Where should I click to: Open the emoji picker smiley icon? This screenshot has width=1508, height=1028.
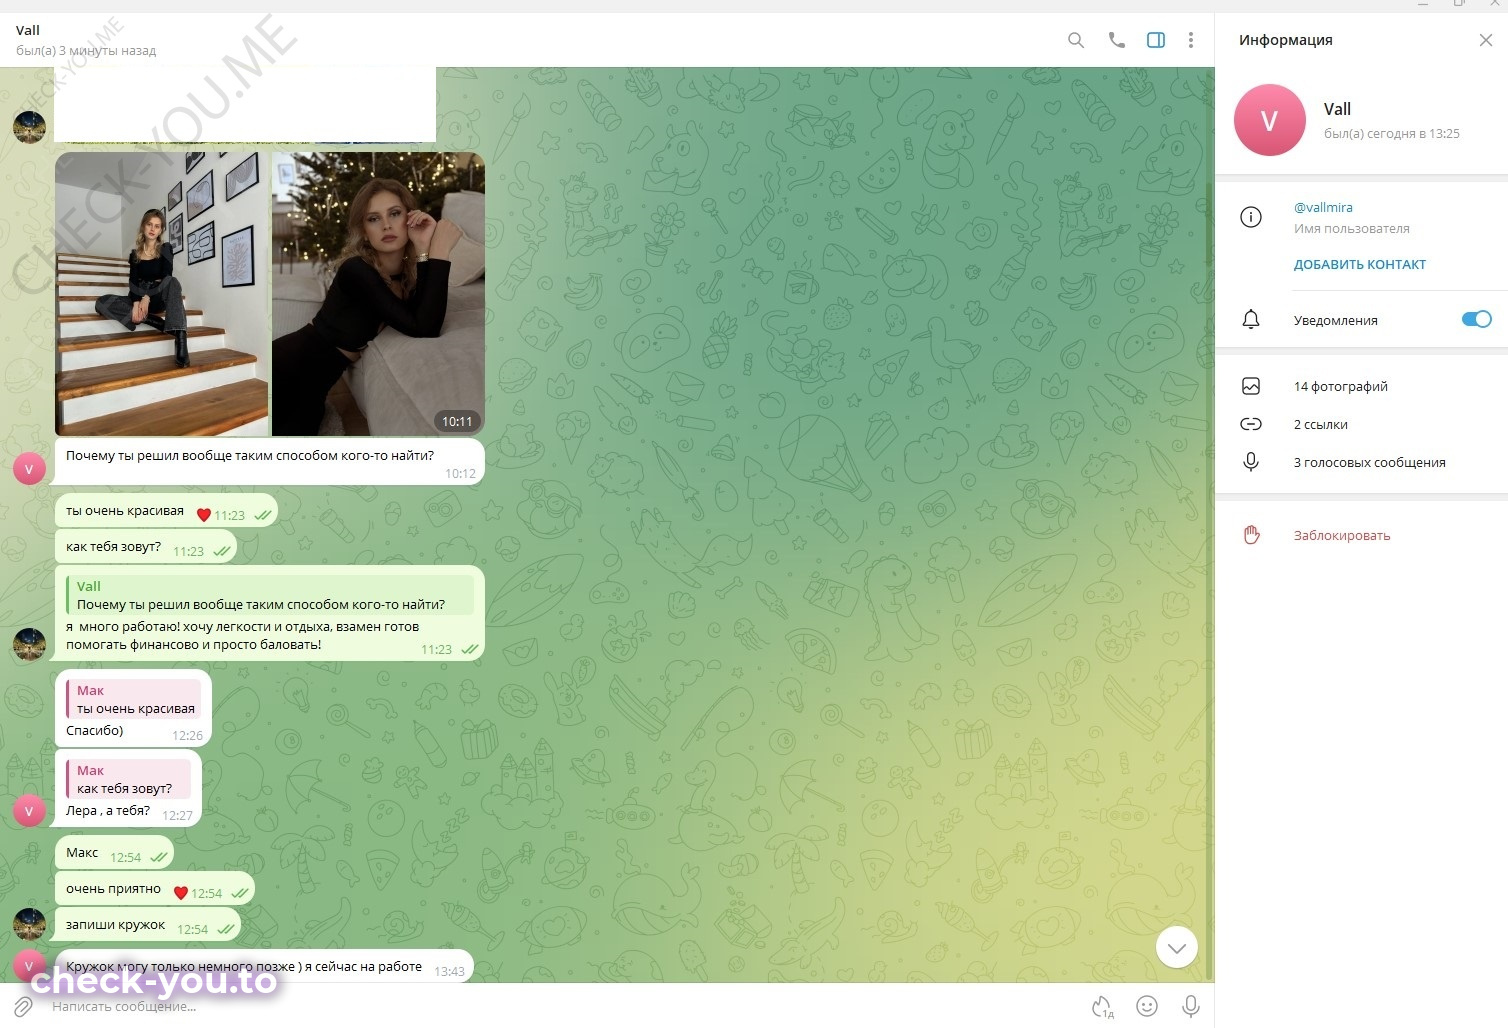pyautogui.click(x=1147, y=1006)
